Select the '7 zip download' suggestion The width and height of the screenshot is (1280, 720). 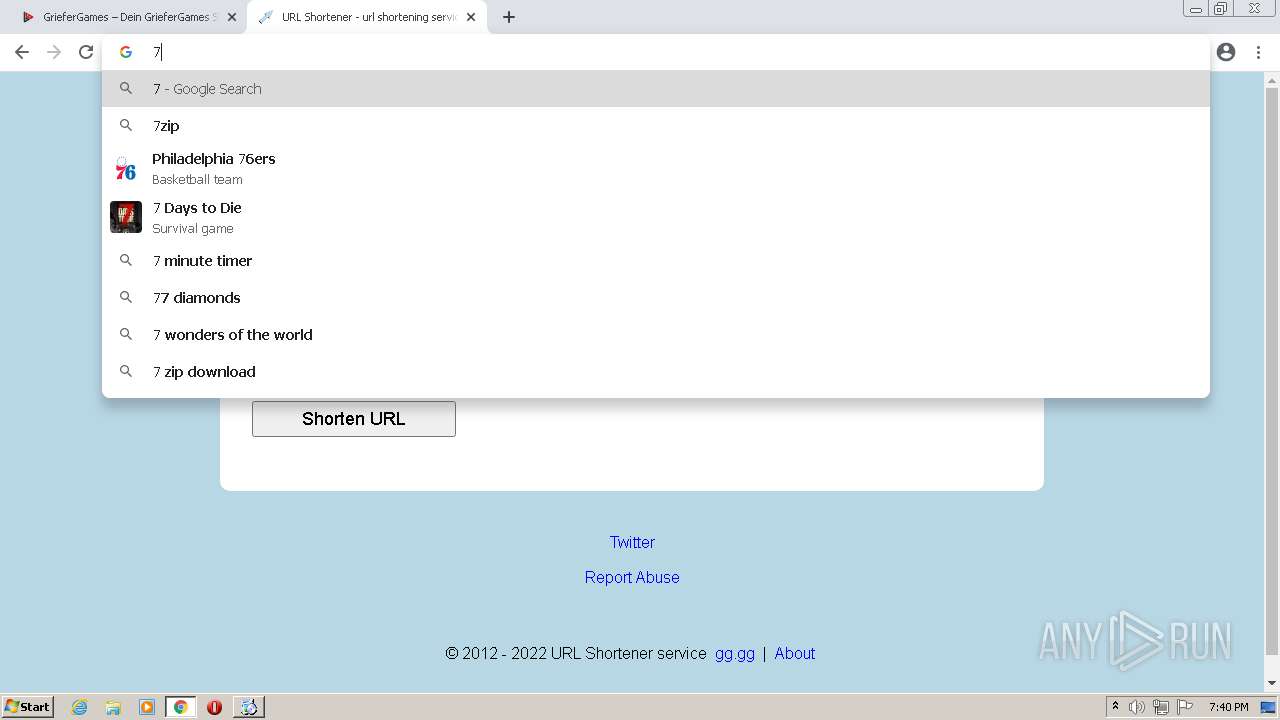pos(656,371)
